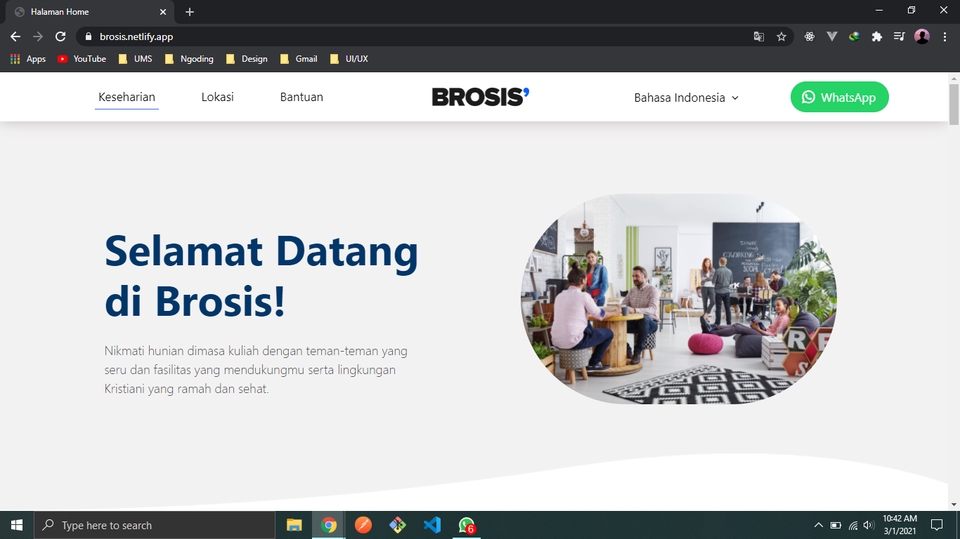
Task: Open the Vue devtools extension icon
Action: point(831,37)
